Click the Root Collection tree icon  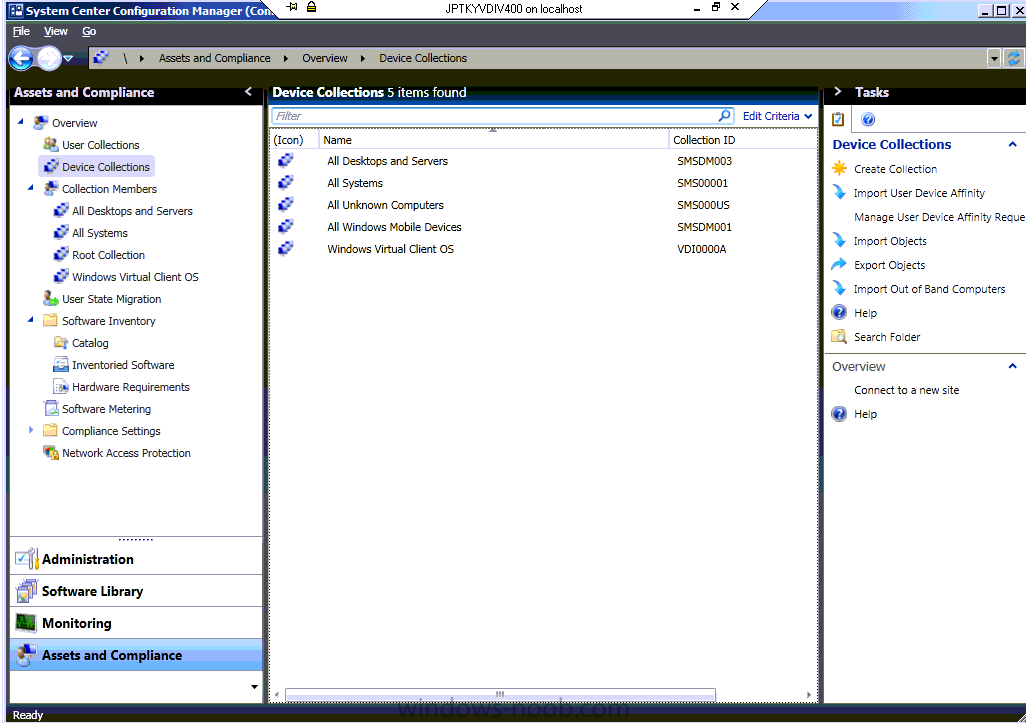[x=61, y=254]
